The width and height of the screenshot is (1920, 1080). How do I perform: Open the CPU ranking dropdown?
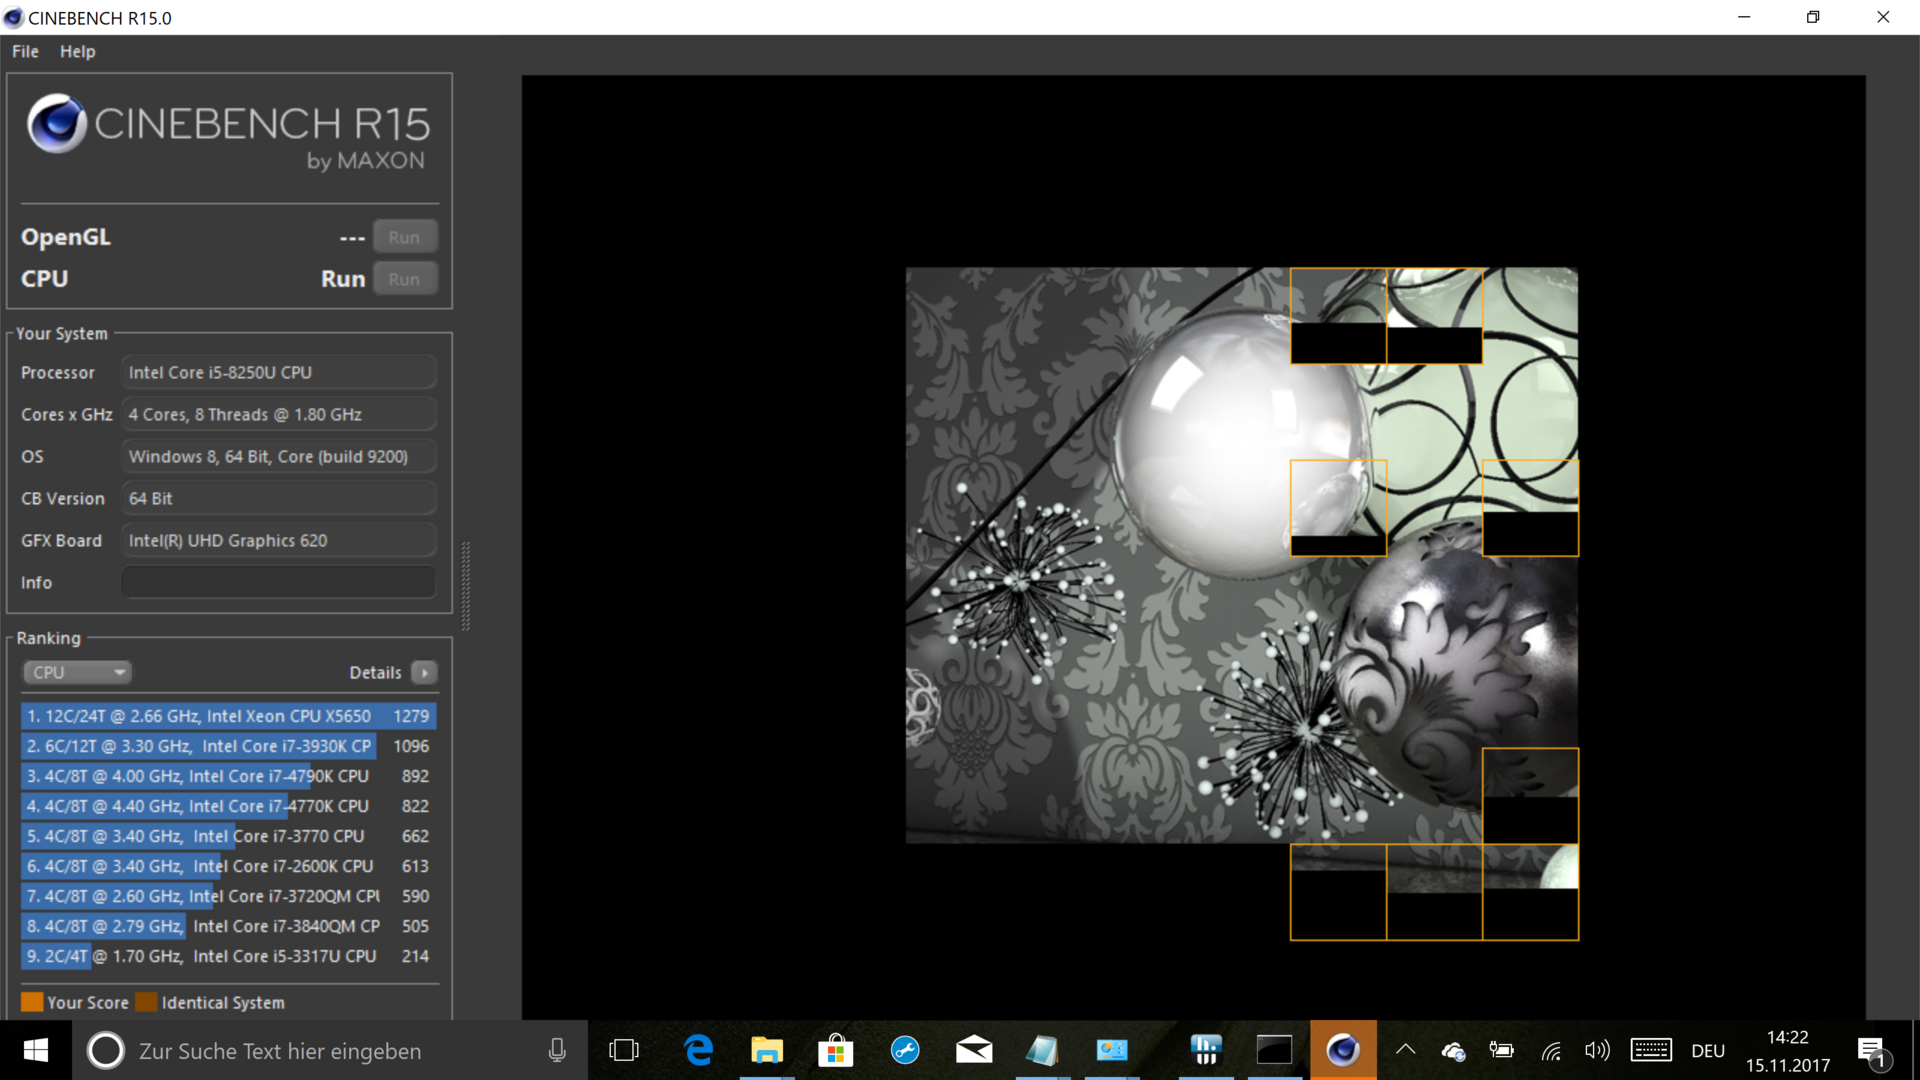click(77, 672)
